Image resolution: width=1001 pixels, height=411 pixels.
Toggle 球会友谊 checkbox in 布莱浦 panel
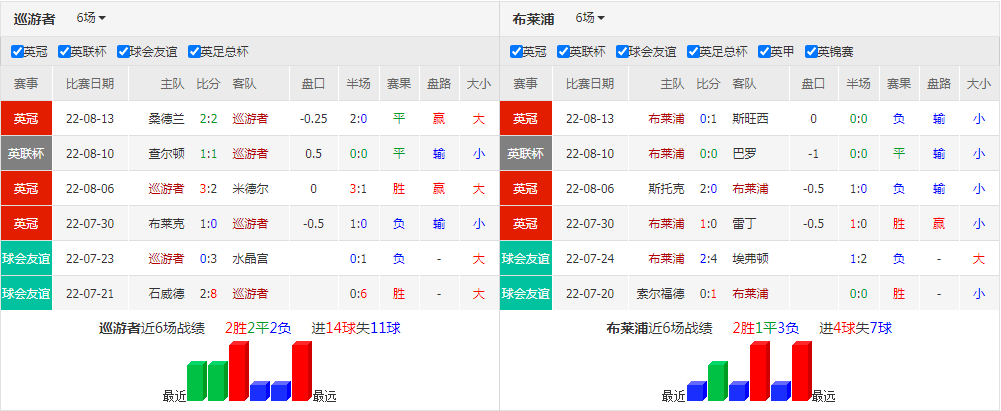pyautogui.click(x=621, y=52)
